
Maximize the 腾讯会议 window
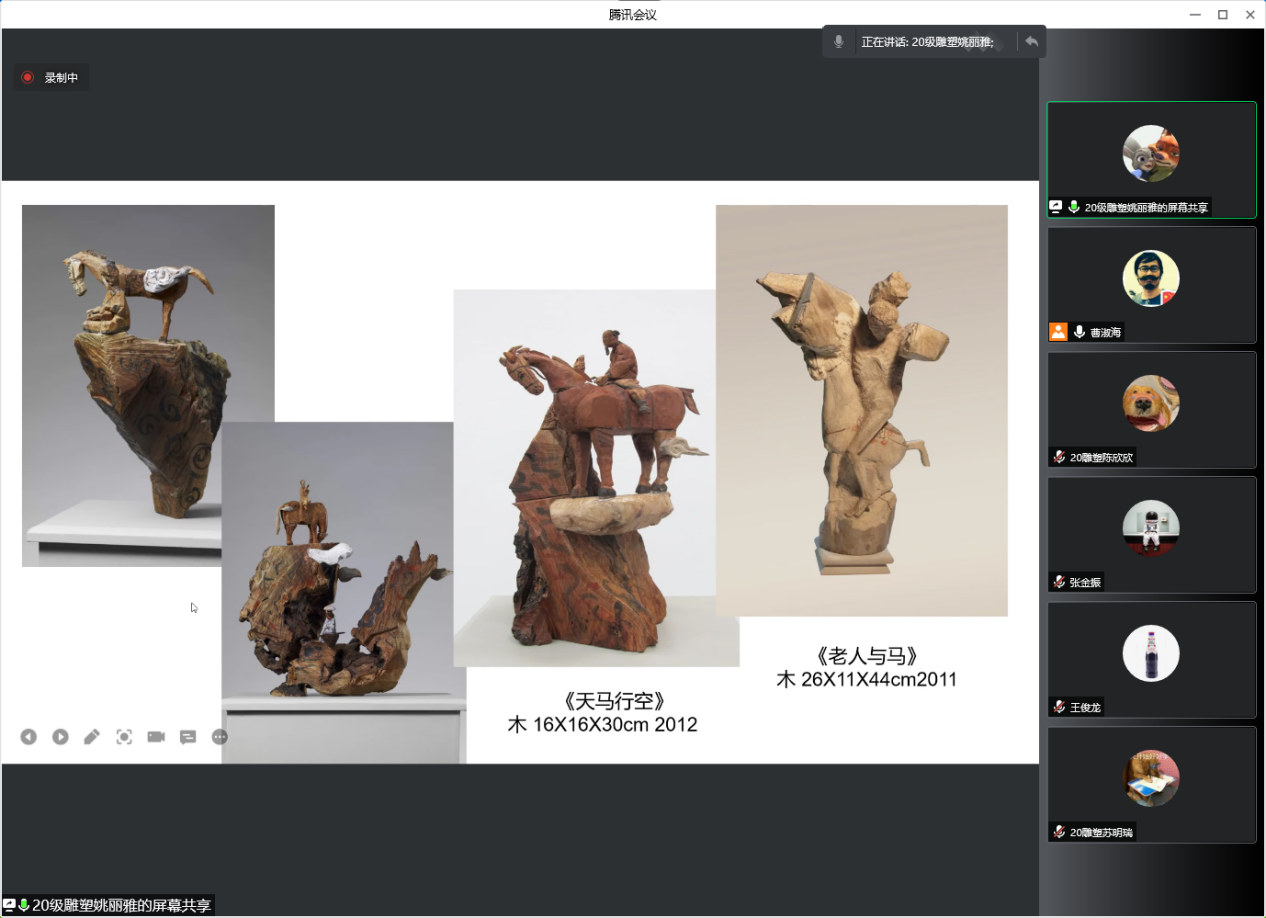[1222, 14]
